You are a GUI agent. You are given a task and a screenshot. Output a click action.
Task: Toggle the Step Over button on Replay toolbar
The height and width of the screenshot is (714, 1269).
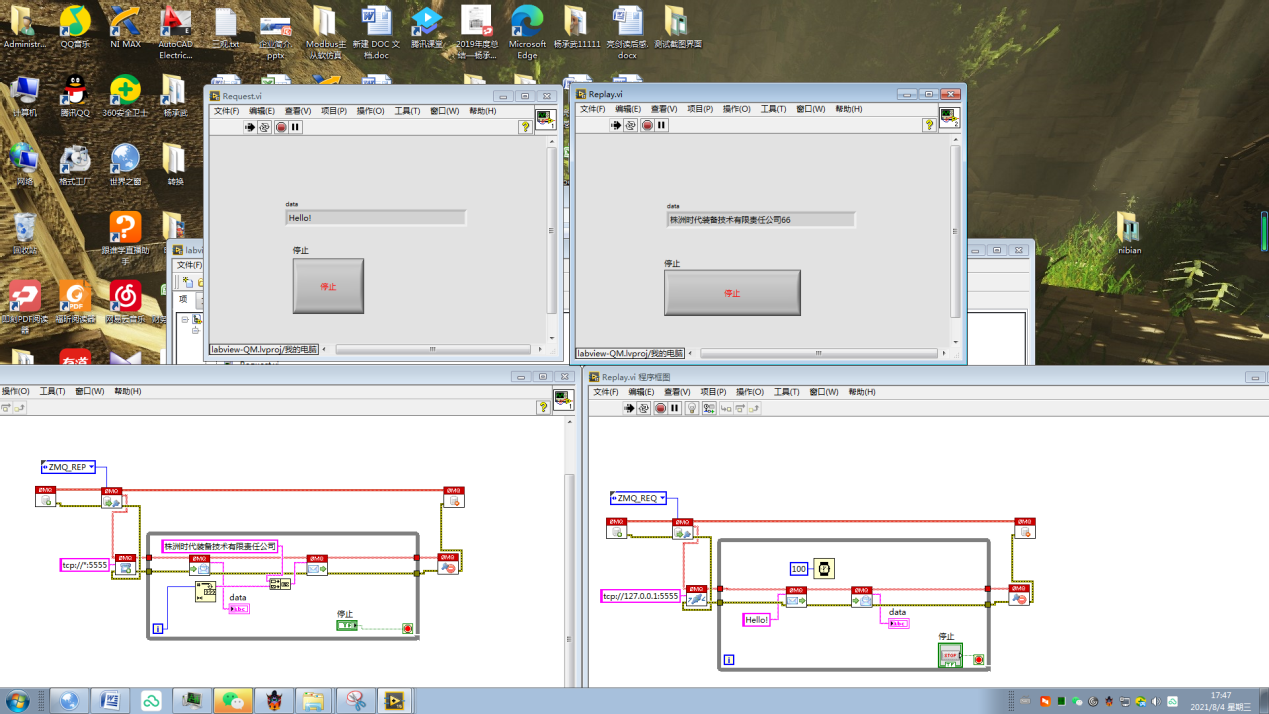739,408
